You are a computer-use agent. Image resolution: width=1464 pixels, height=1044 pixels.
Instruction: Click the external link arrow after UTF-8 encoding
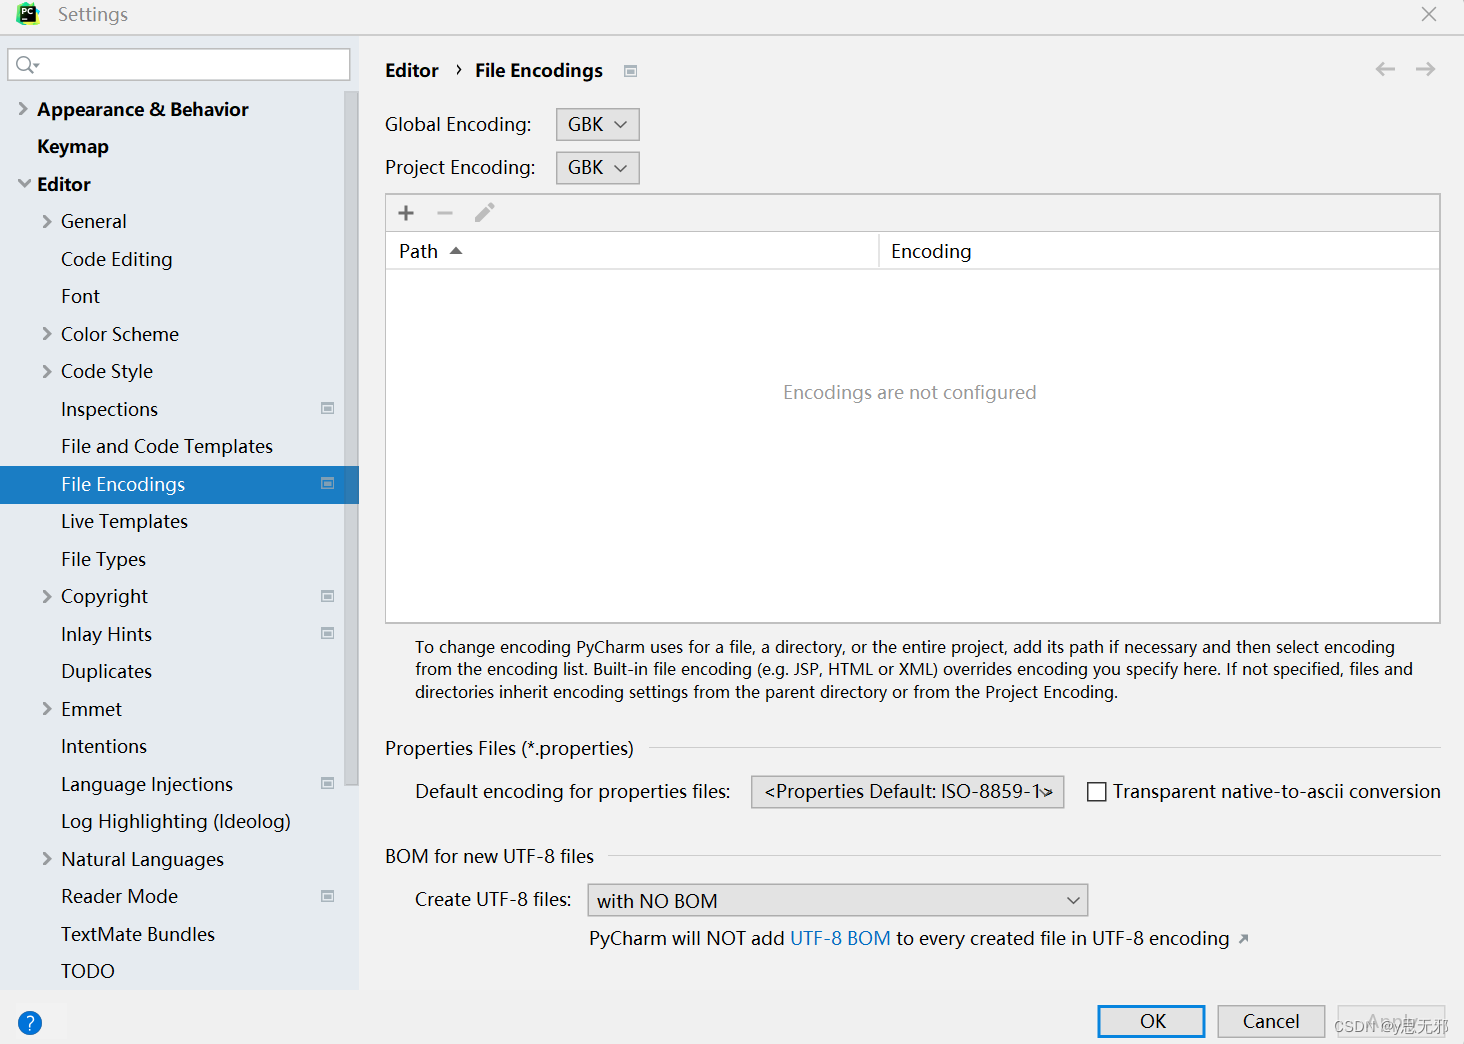tap(1243, 939)
